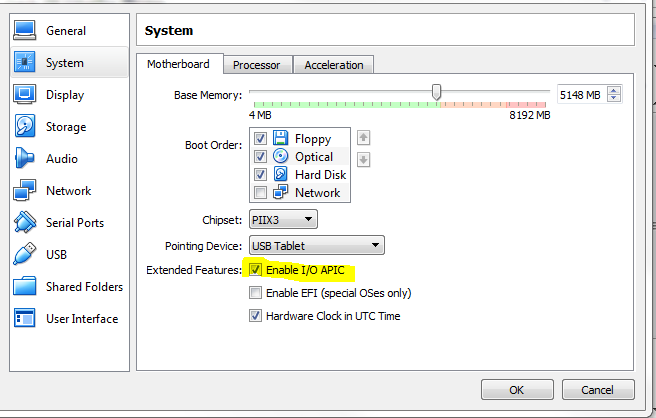
Task: Click the User Interface category label
Action: (x=82, y=319)
